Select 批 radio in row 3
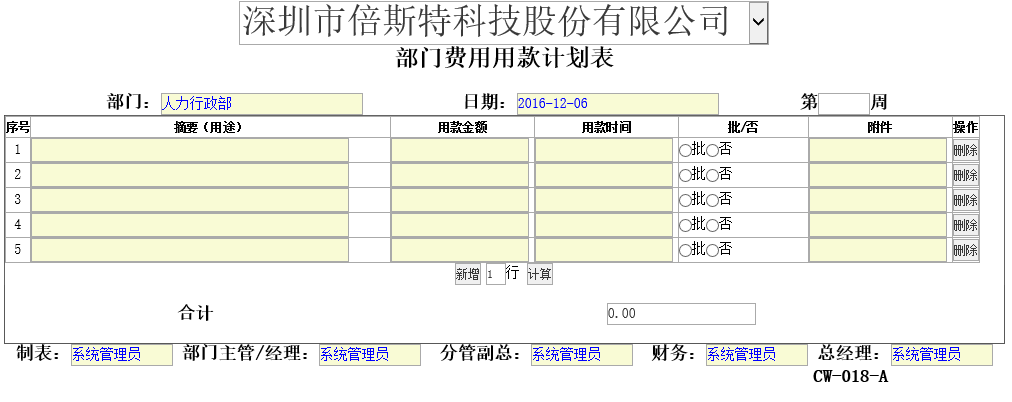1012x402 pixels. tap(684, 201)
